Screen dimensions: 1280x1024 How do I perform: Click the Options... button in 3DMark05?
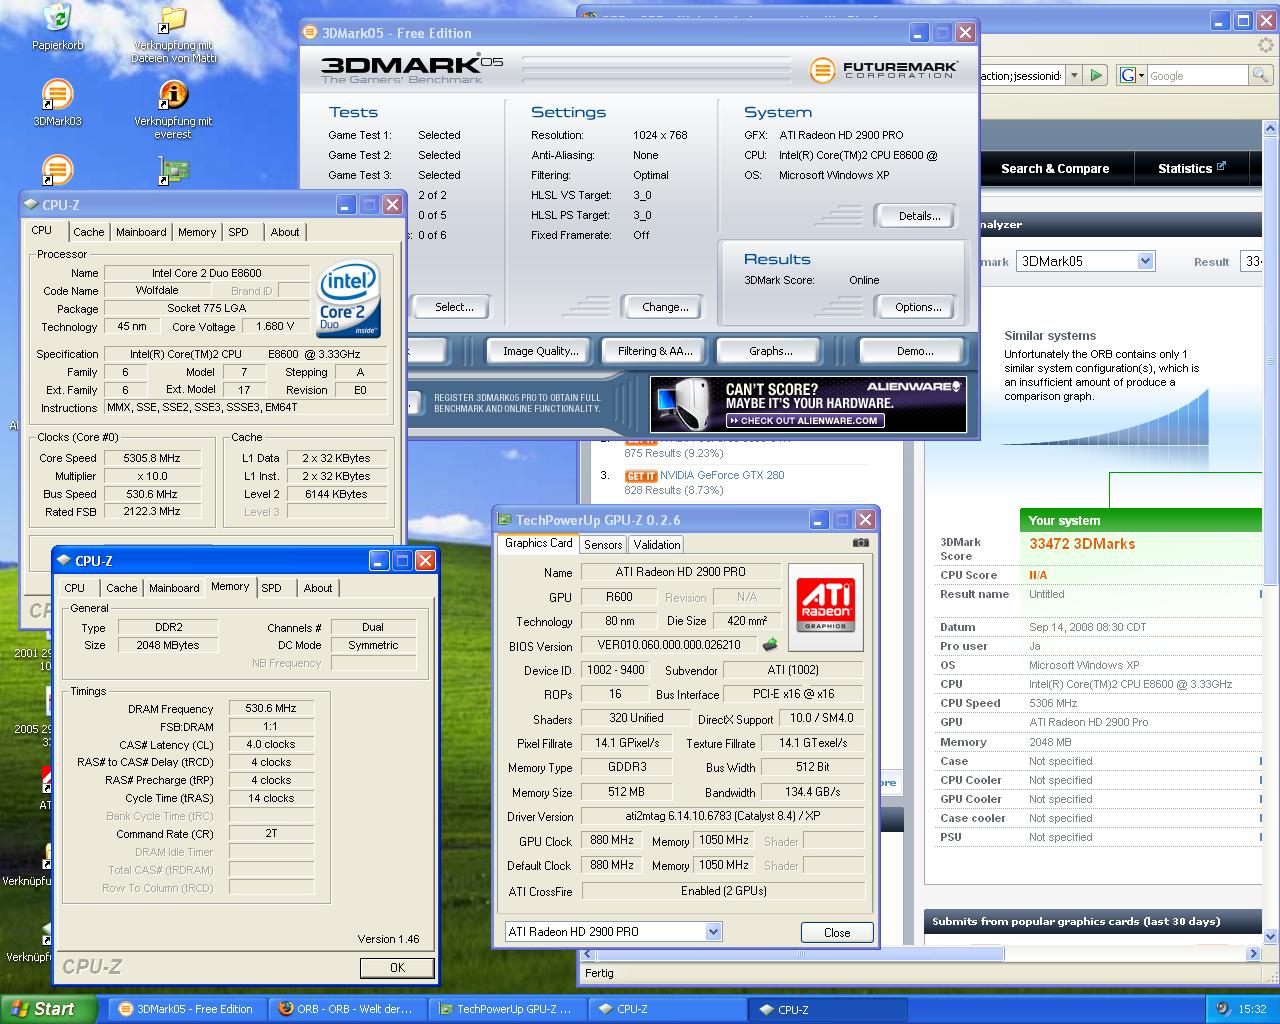point(918,307)
